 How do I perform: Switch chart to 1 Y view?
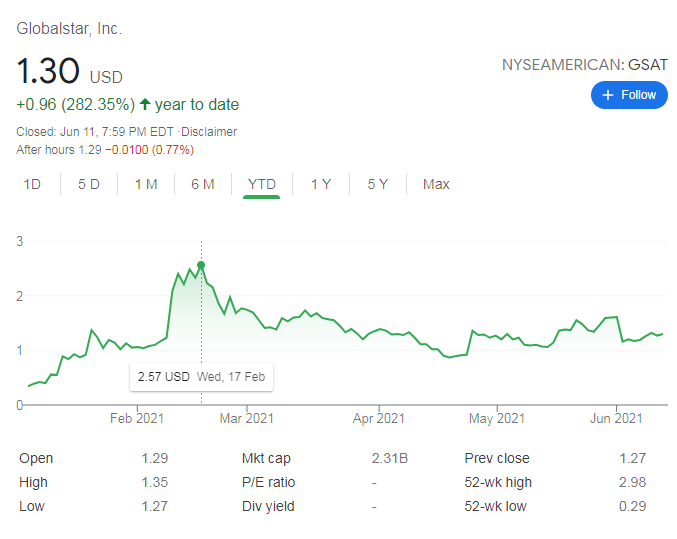pos(321,184)
